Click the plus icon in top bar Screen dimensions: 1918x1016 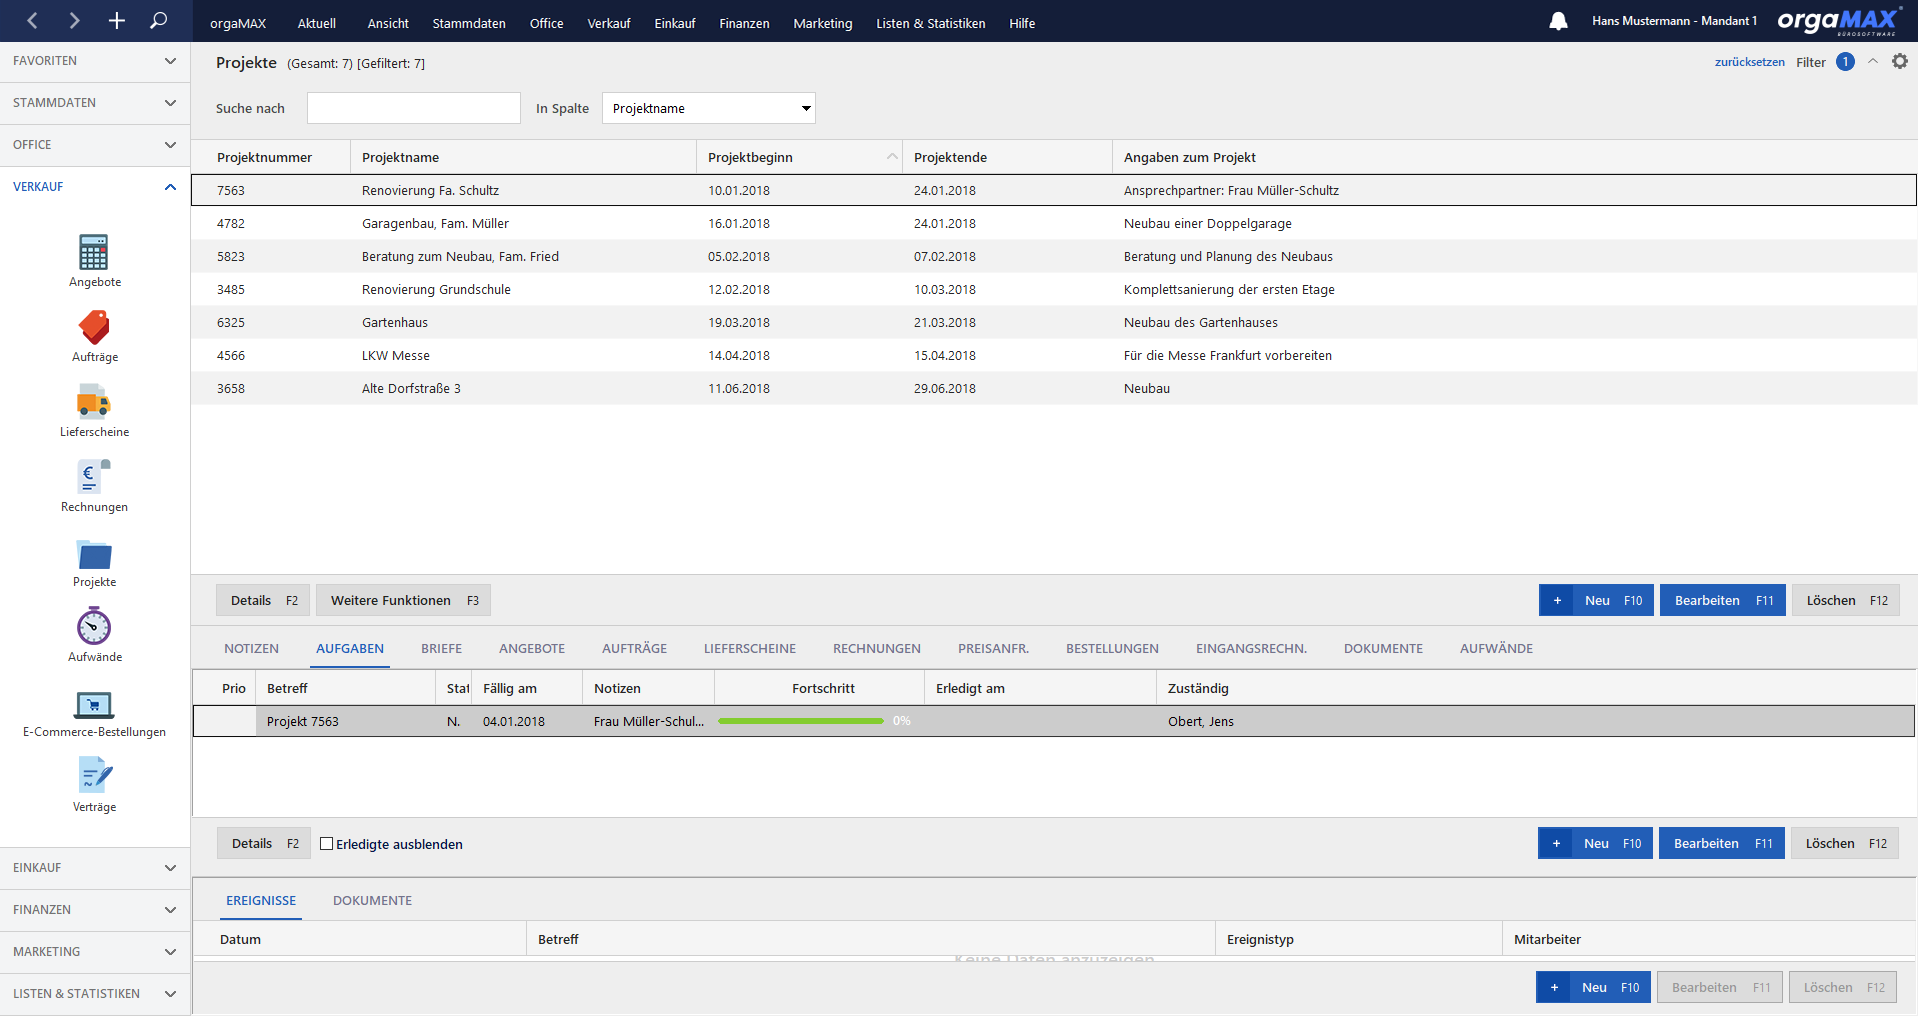coord(116,20)
